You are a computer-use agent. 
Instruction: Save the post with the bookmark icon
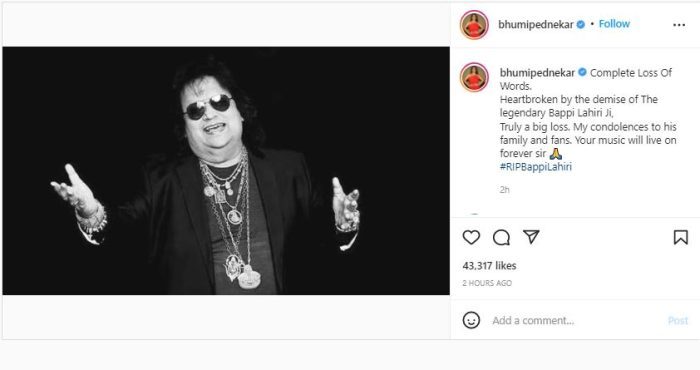680,237
